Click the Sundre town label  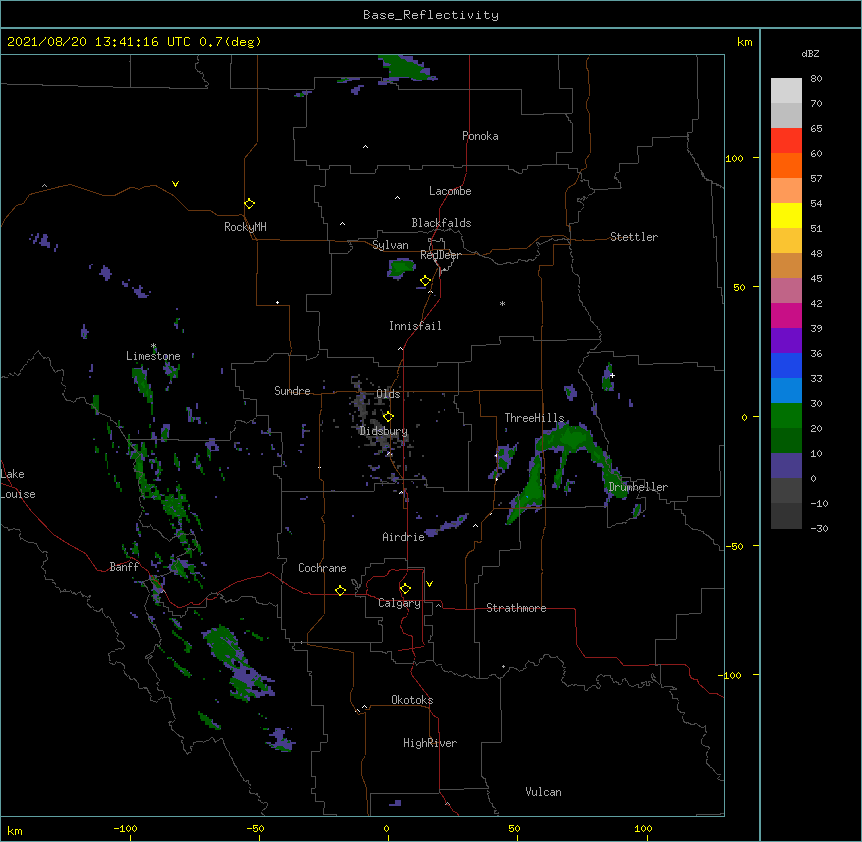(x=292, y=391)
